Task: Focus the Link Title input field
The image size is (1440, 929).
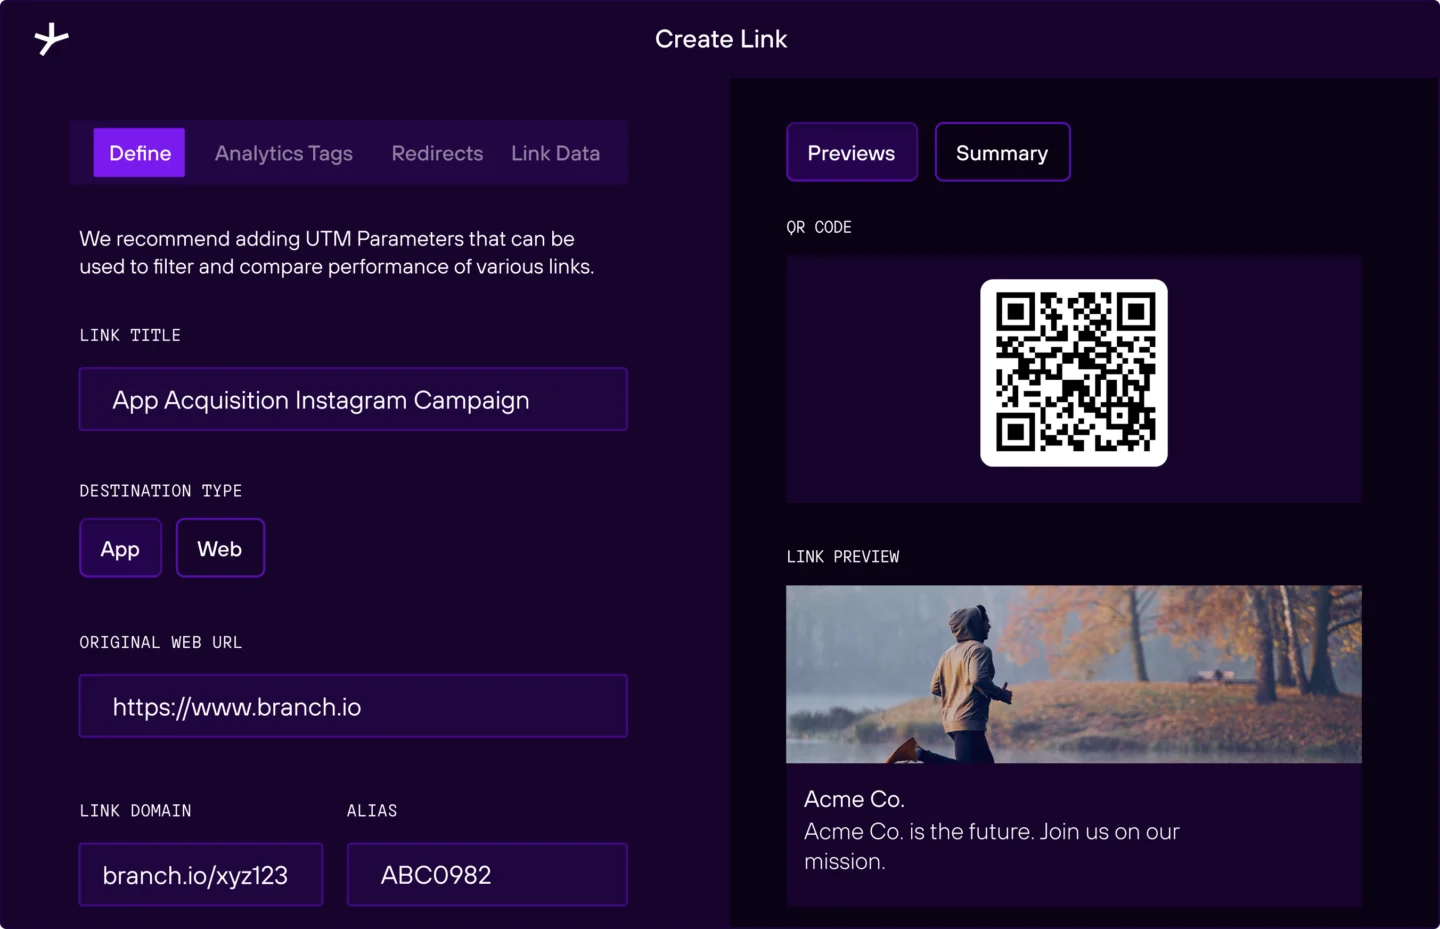Action: coord(353,400)
